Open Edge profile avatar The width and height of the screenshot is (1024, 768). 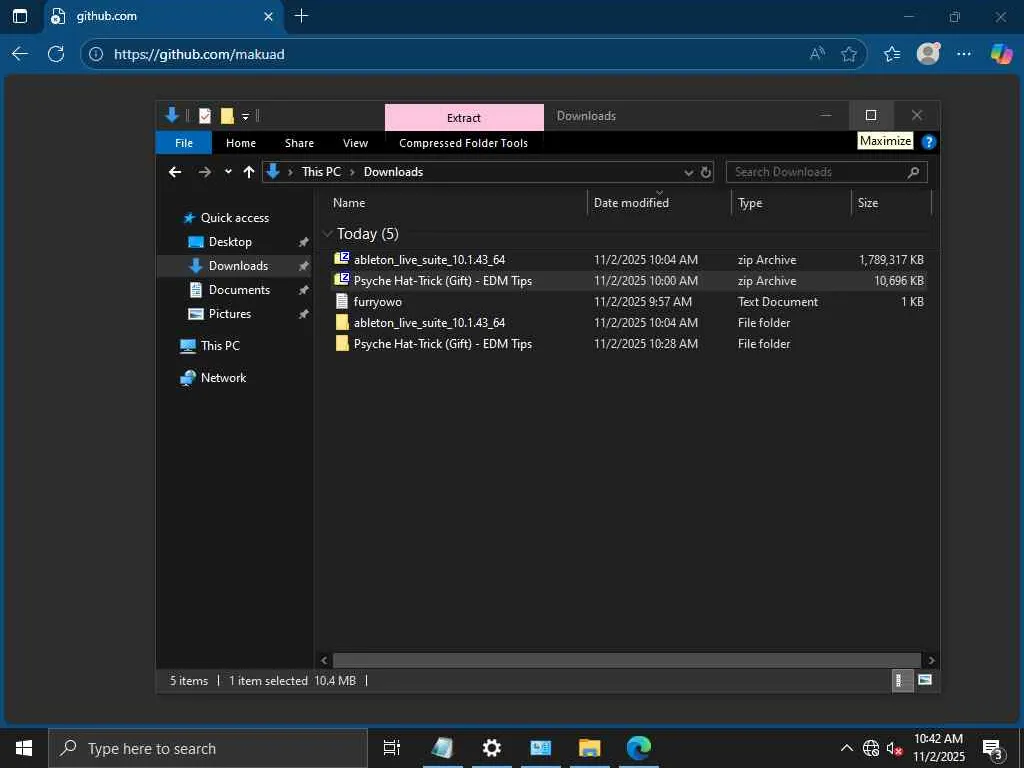[x=928, y=54]
